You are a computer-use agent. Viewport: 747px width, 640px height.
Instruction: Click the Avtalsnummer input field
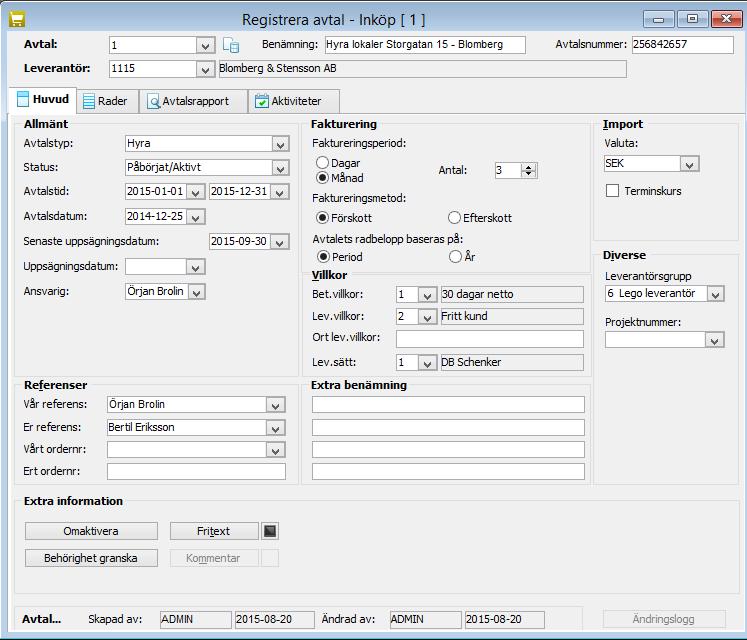point(683,45)
